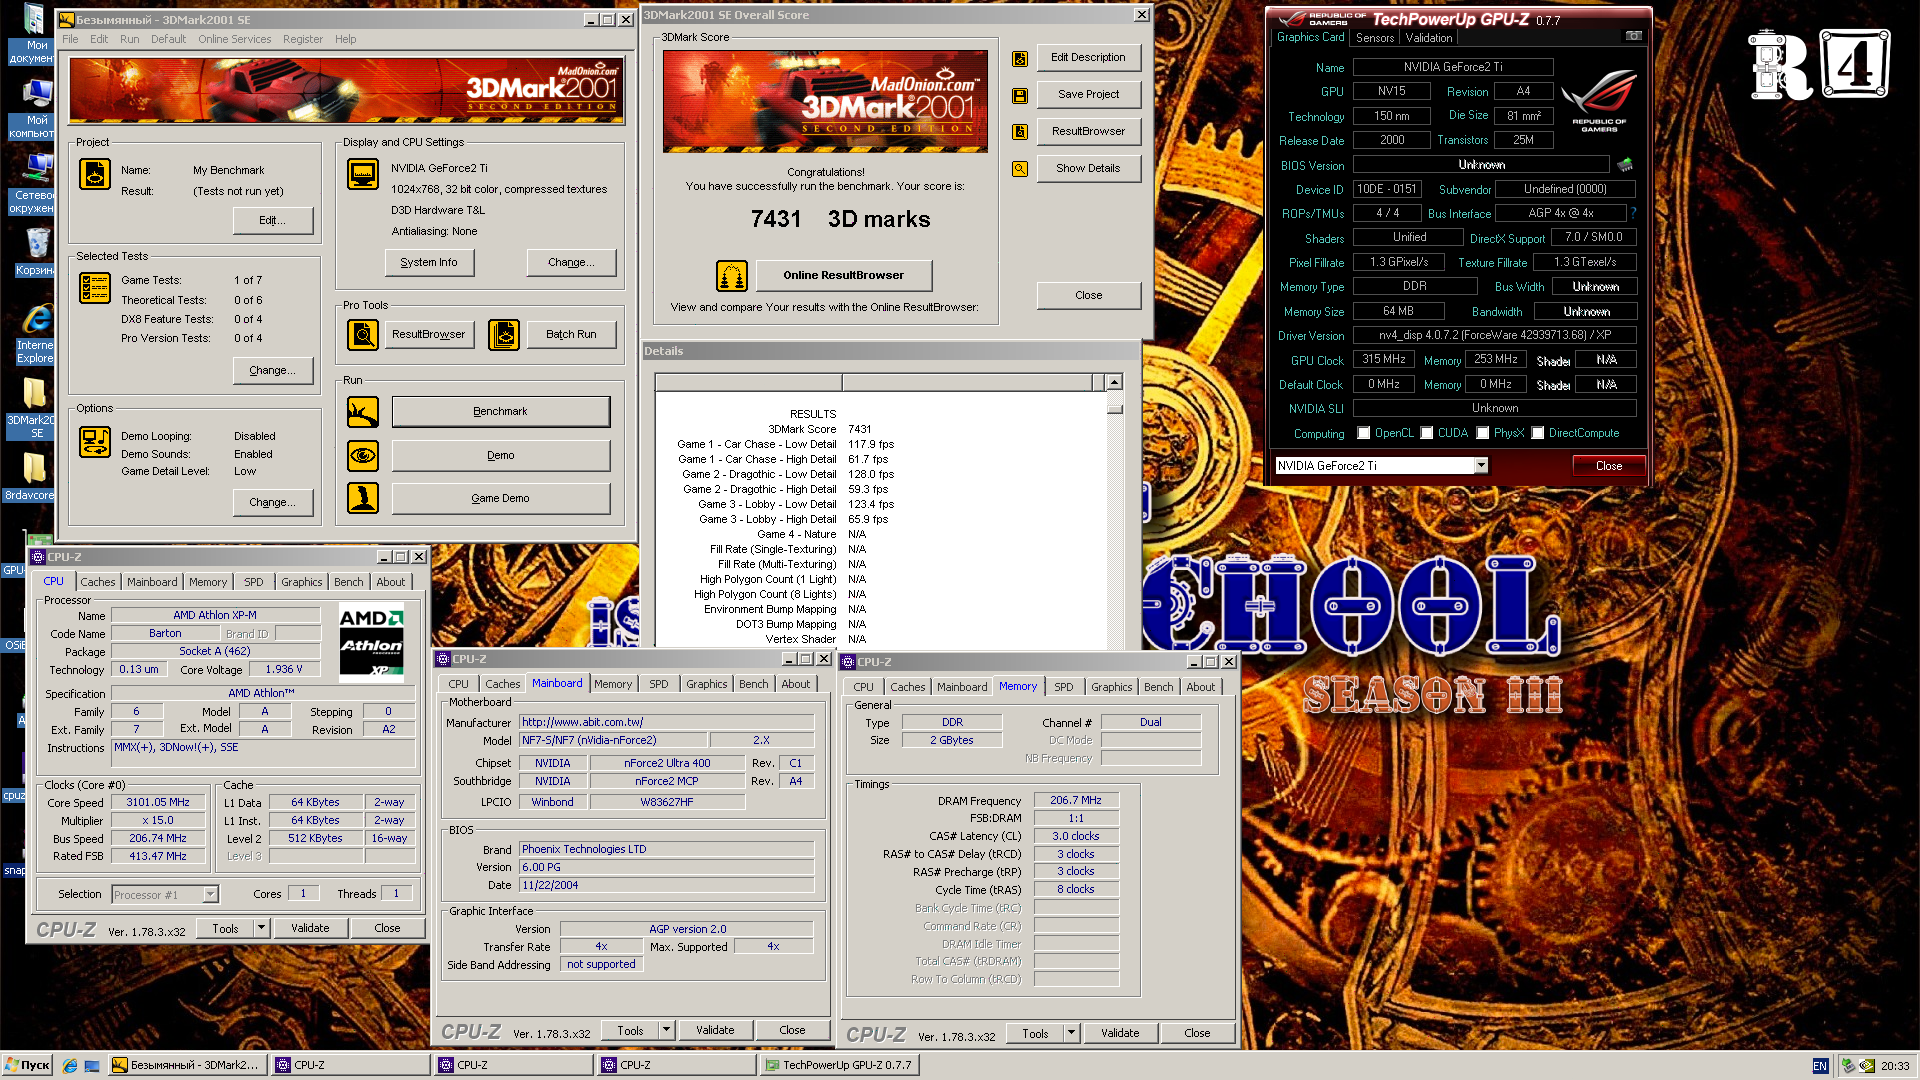Click the Game Demo icon
Screen dimensions: 1920x1080
pos(363,498)
